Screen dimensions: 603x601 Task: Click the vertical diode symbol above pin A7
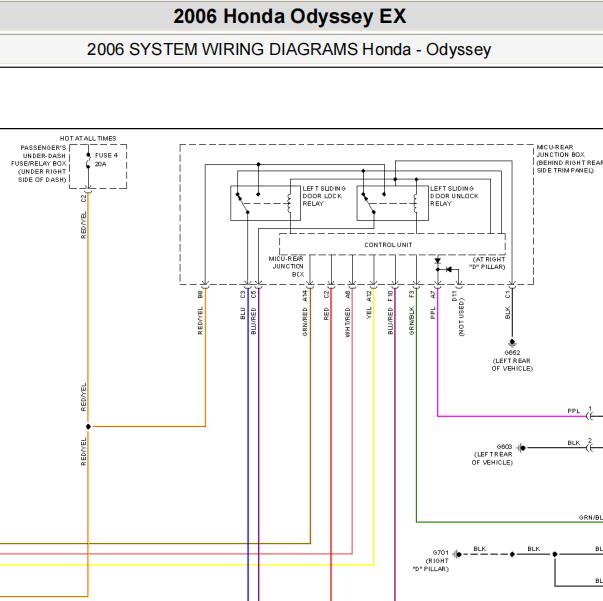pos(437,261)
